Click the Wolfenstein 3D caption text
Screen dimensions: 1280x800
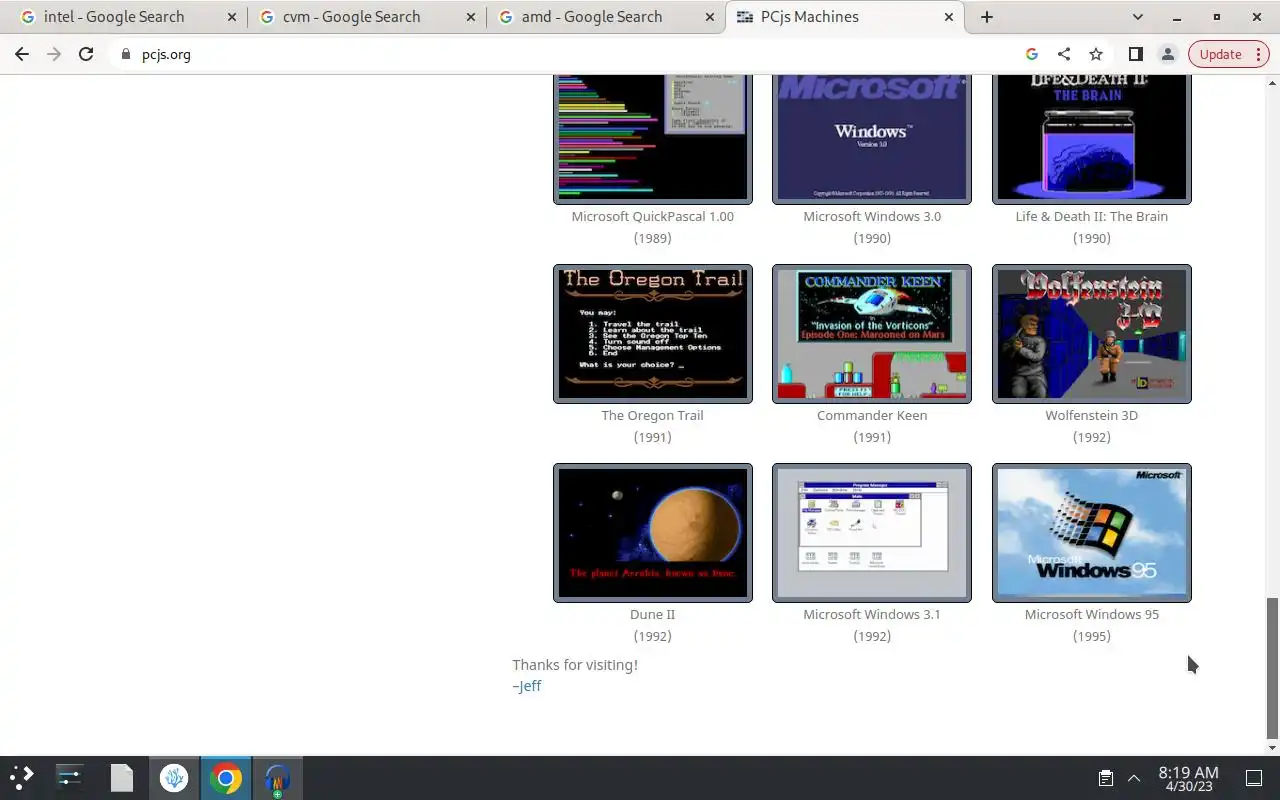(1092, 415)
